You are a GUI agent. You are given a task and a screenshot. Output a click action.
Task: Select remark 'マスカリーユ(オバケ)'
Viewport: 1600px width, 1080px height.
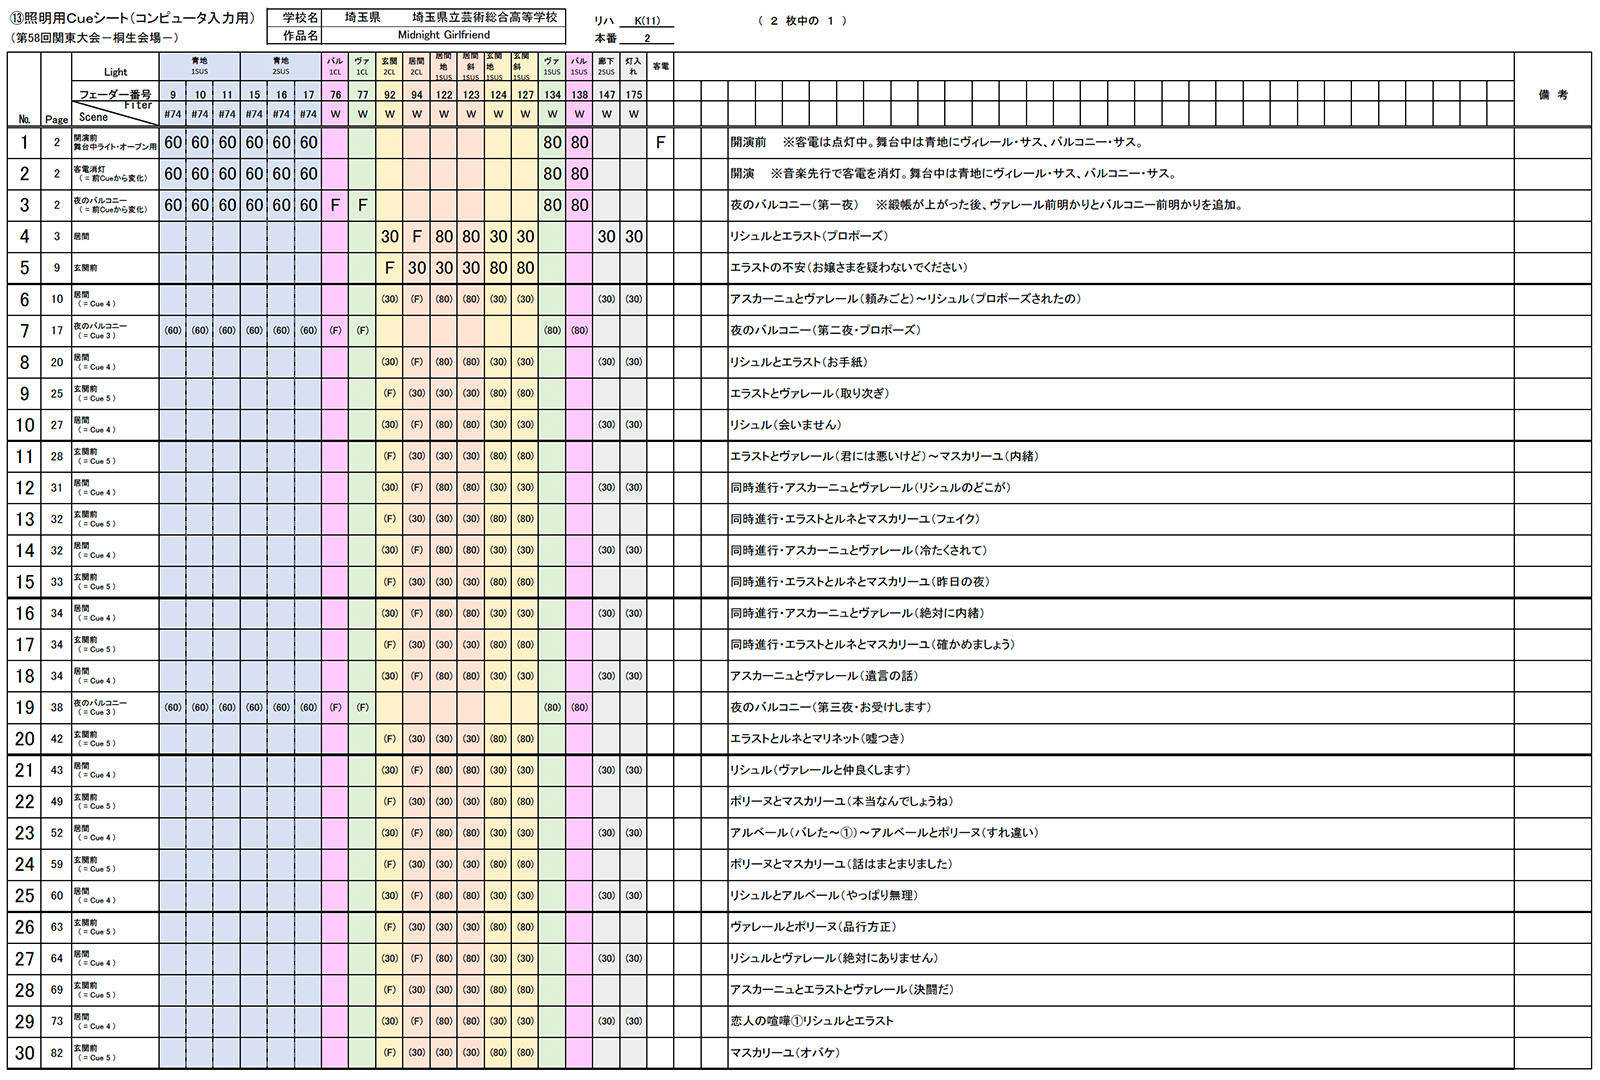[x=785, y=1053]
